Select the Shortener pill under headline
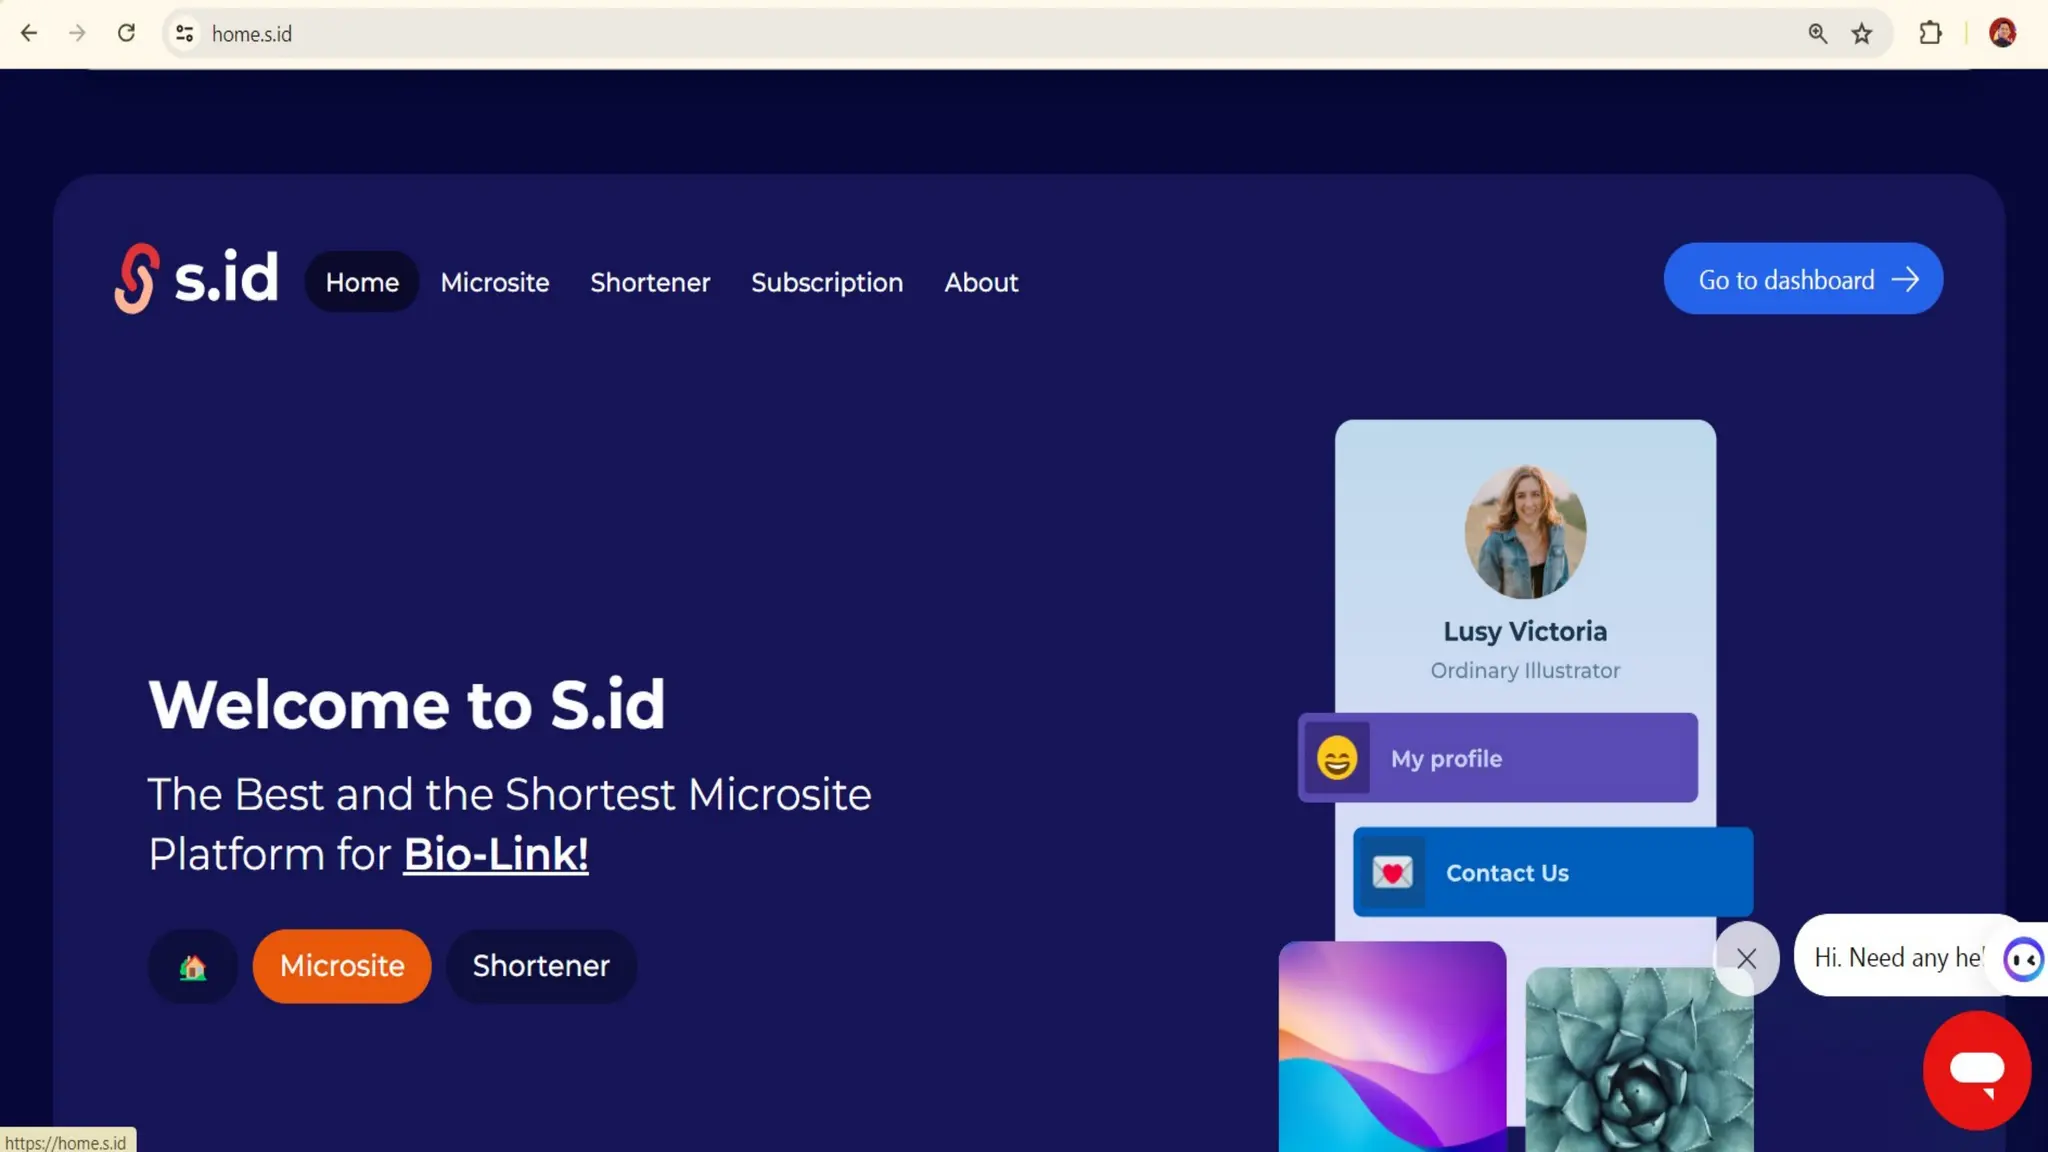Screen dimensions: 2048x1152 click(541, 966)
